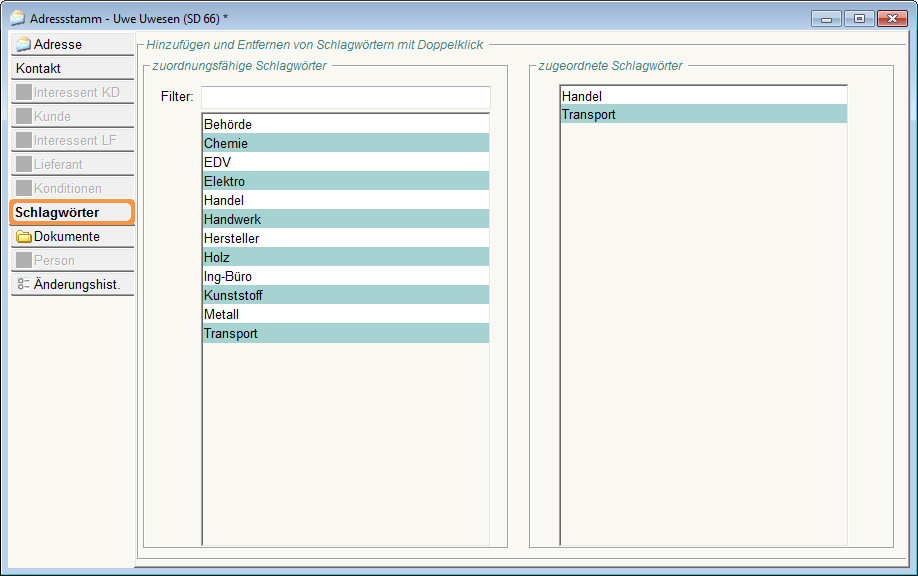Select Ing-Büro in assignable keywords
Image resolution: width=918 pixels, height=576 pixels.
pos(345,276)
